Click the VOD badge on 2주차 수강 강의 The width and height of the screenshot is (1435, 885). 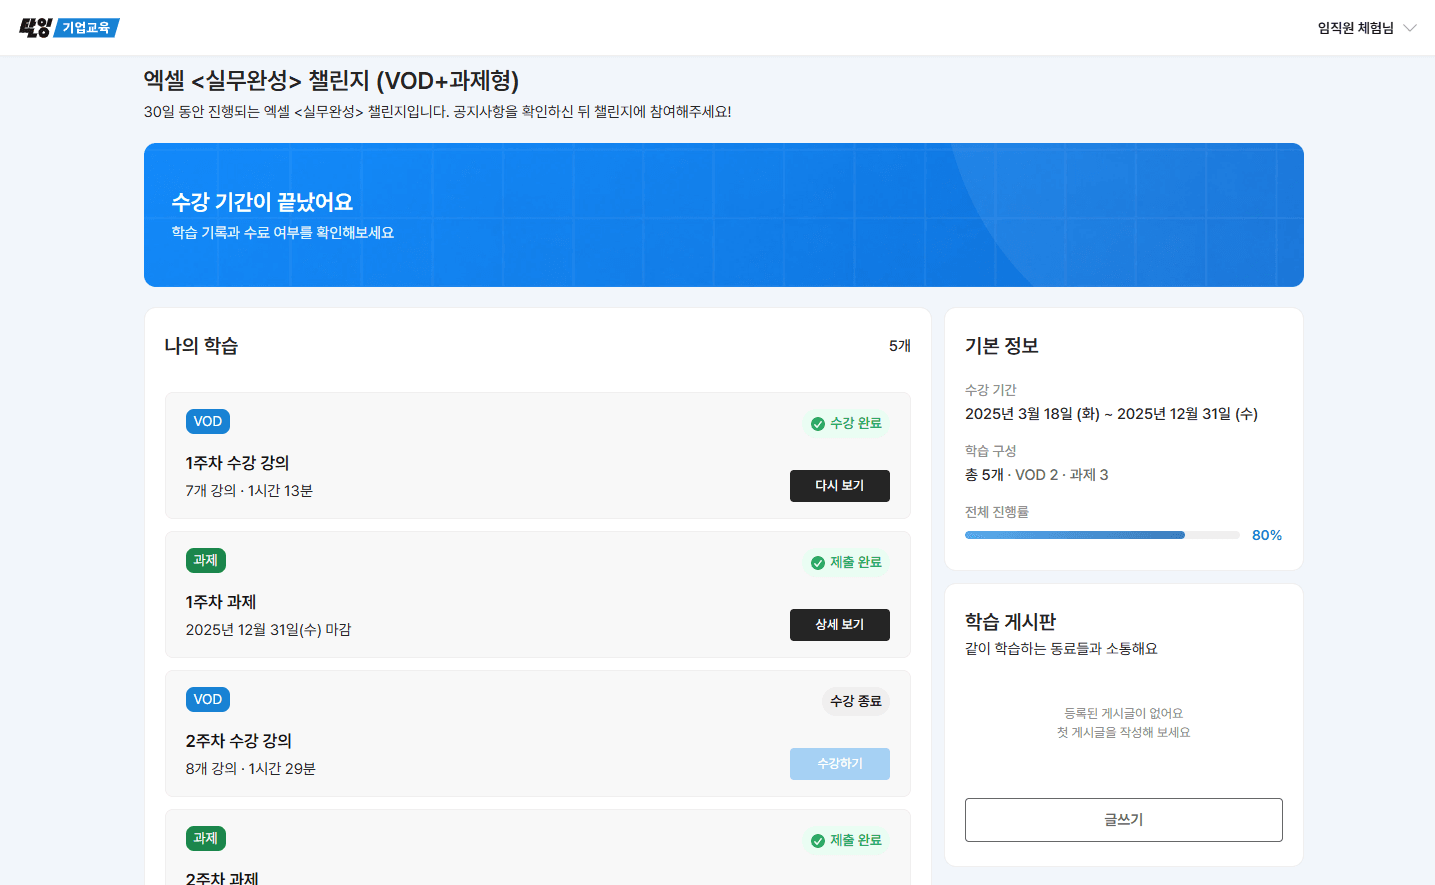click(208, 700)
